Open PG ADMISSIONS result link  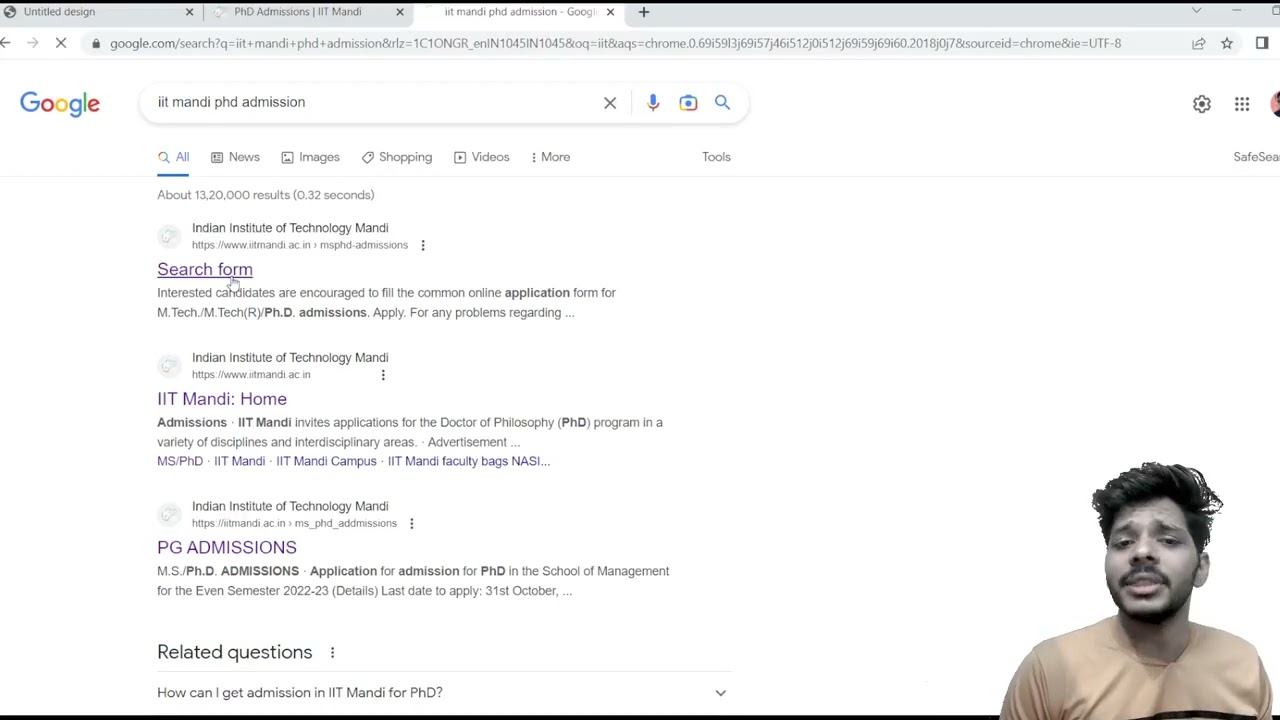coord(227,547)
